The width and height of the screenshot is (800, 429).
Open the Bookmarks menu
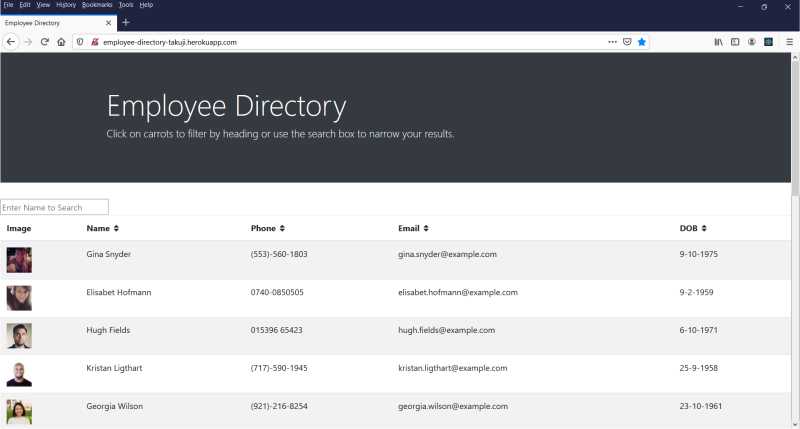coord(97,5)
